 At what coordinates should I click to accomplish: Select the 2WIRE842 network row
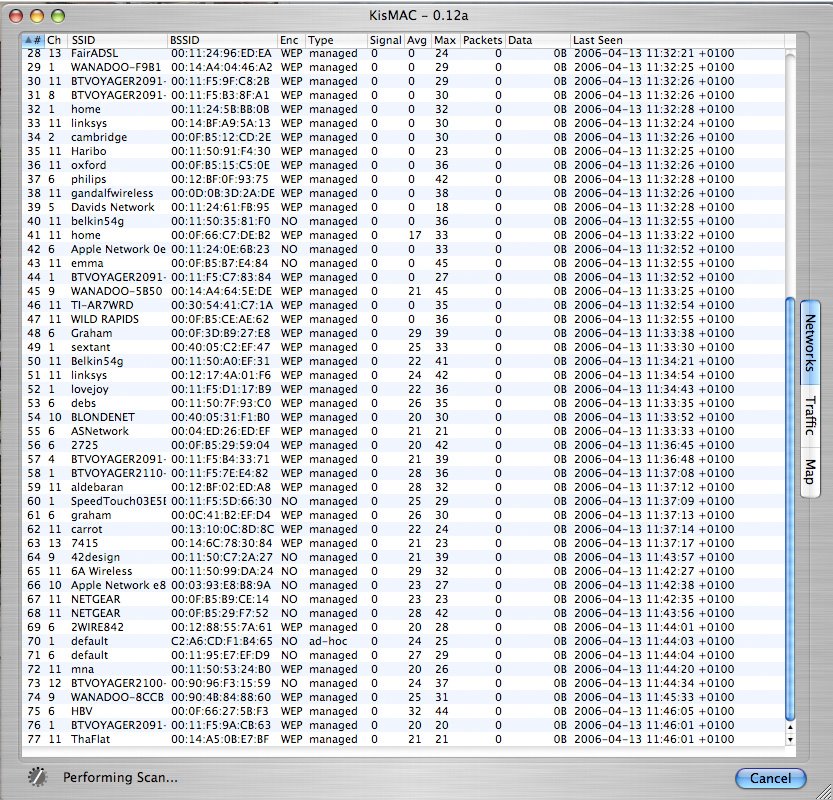point(403,627)
